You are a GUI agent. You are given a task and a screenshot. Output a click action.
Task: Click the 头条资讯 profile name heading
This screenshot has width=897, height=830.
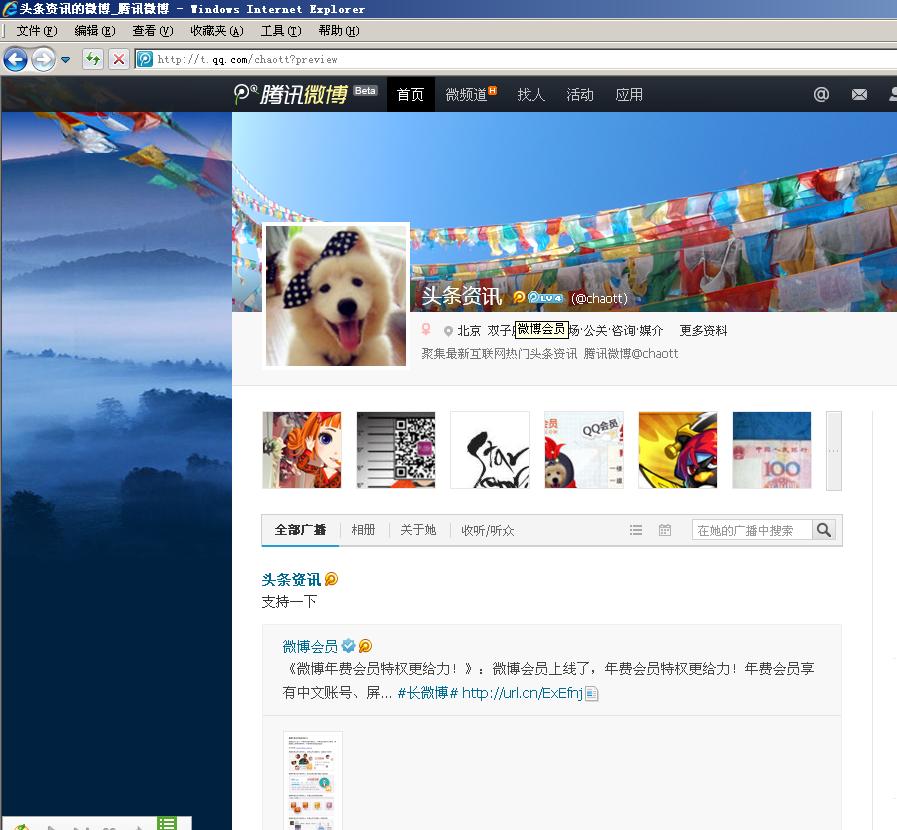click(462, 296)
